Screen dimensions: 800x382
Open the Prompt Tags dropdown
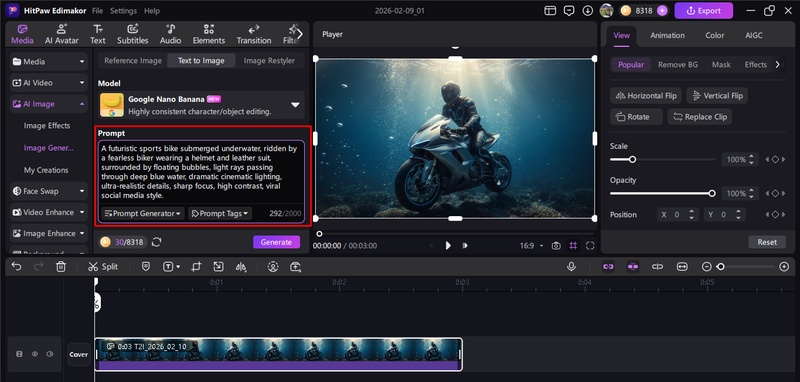(x=220, y=213)
